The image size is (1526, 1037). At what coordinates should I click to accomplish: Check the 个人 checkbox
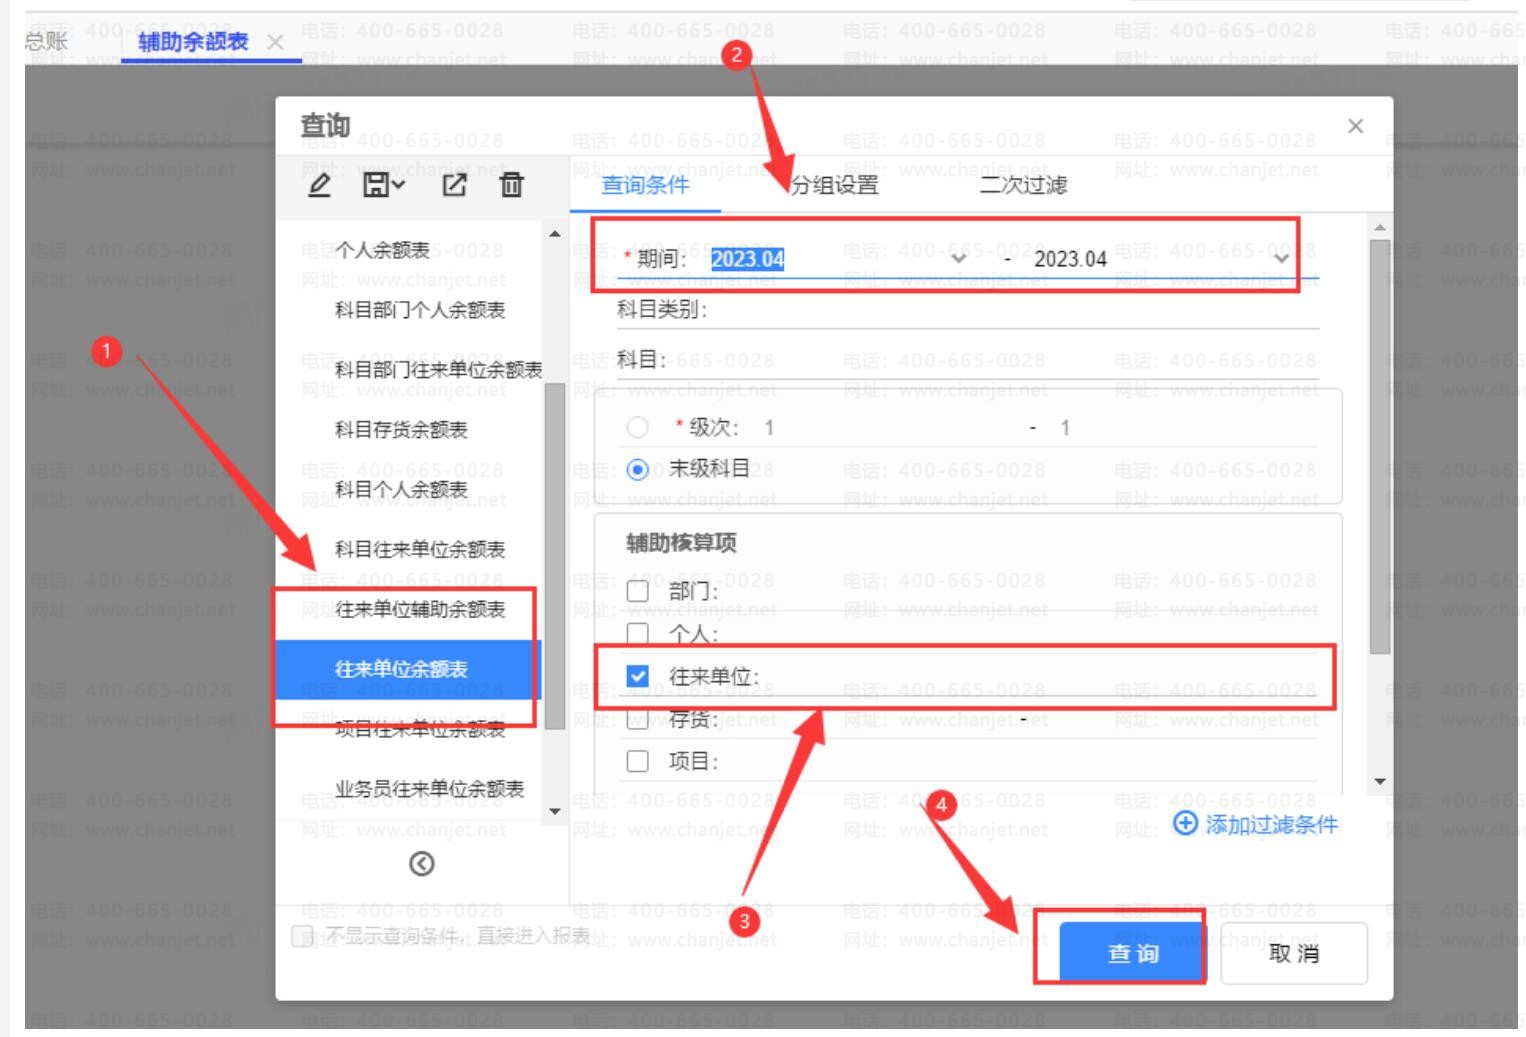point(637,634)
